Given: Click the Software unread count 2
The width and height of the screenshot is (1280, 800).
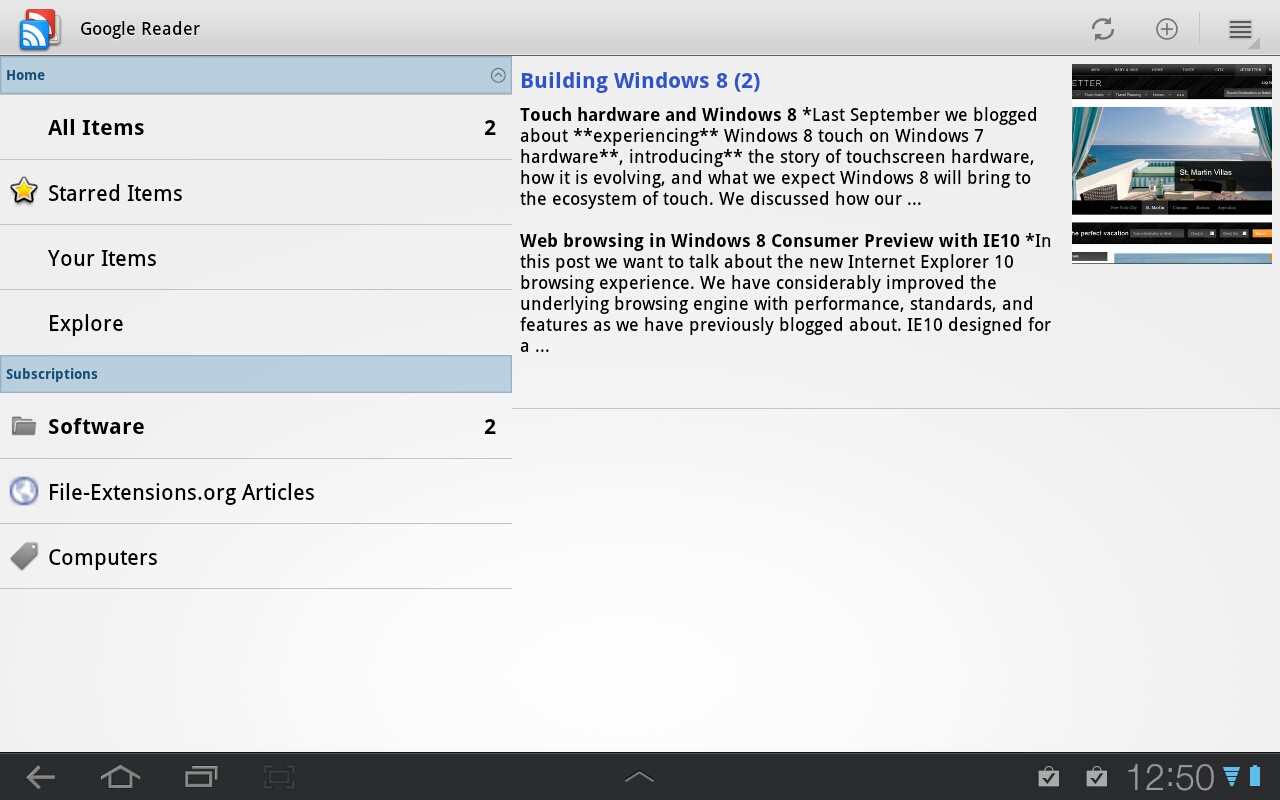Looking at the screenshot, I should pyautogui.click(x=490, y=426).
